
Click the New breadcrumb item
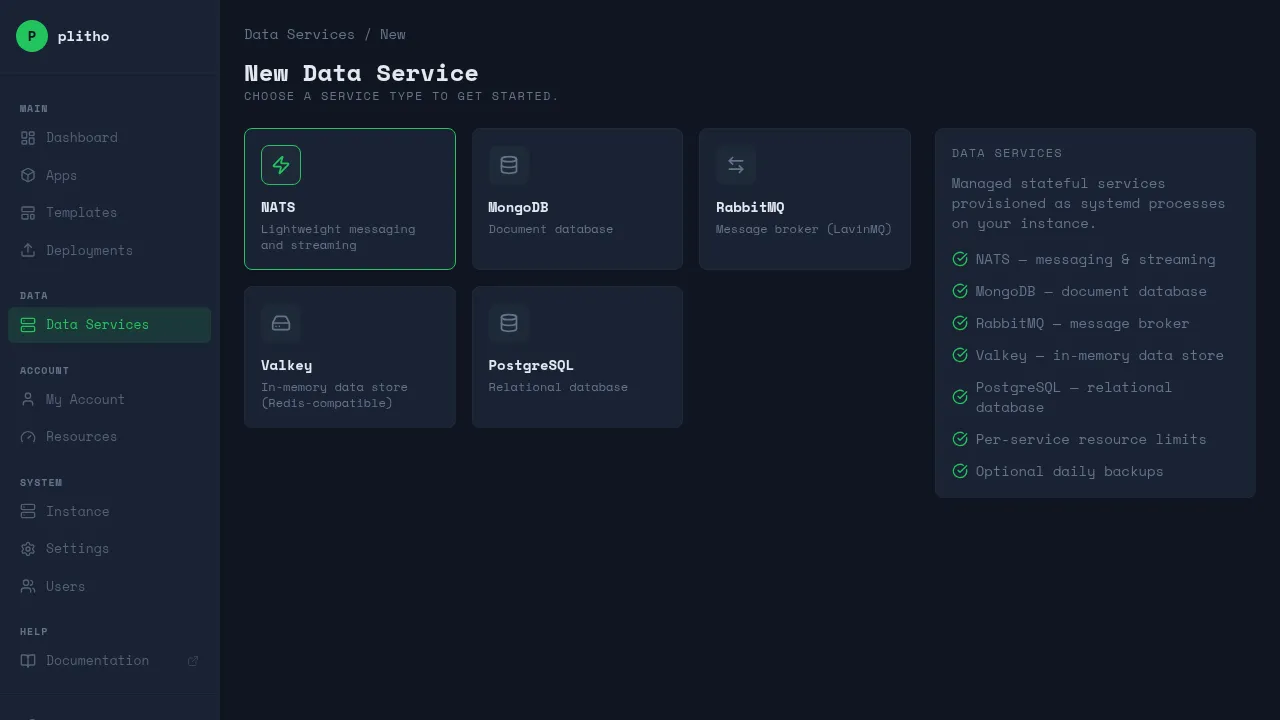click(393, 34)
